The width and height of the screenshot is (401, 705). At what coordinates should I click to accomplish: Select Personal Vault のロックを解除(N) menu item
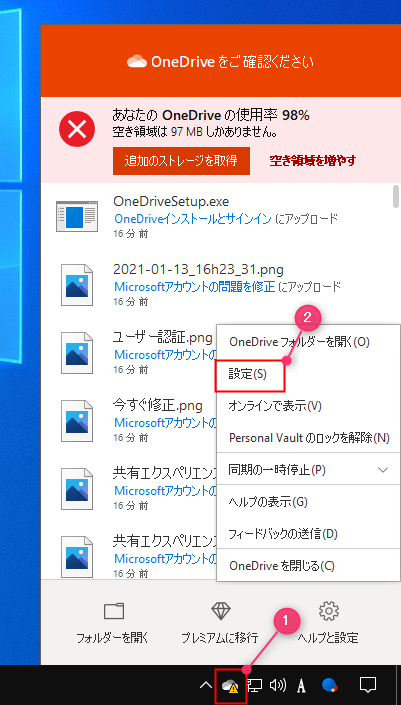click(x=308, y=437)
